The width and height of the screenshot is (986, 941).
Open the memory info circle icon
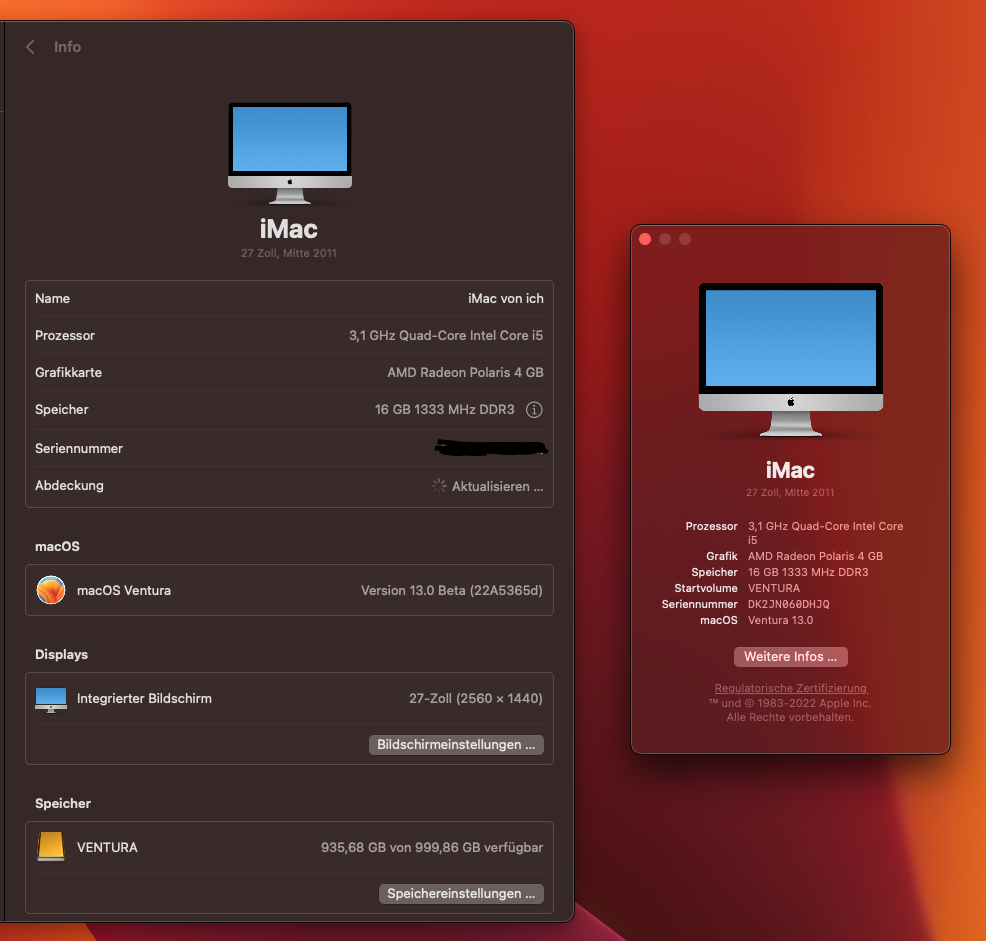pyautogui.click(x=534, y=410)
